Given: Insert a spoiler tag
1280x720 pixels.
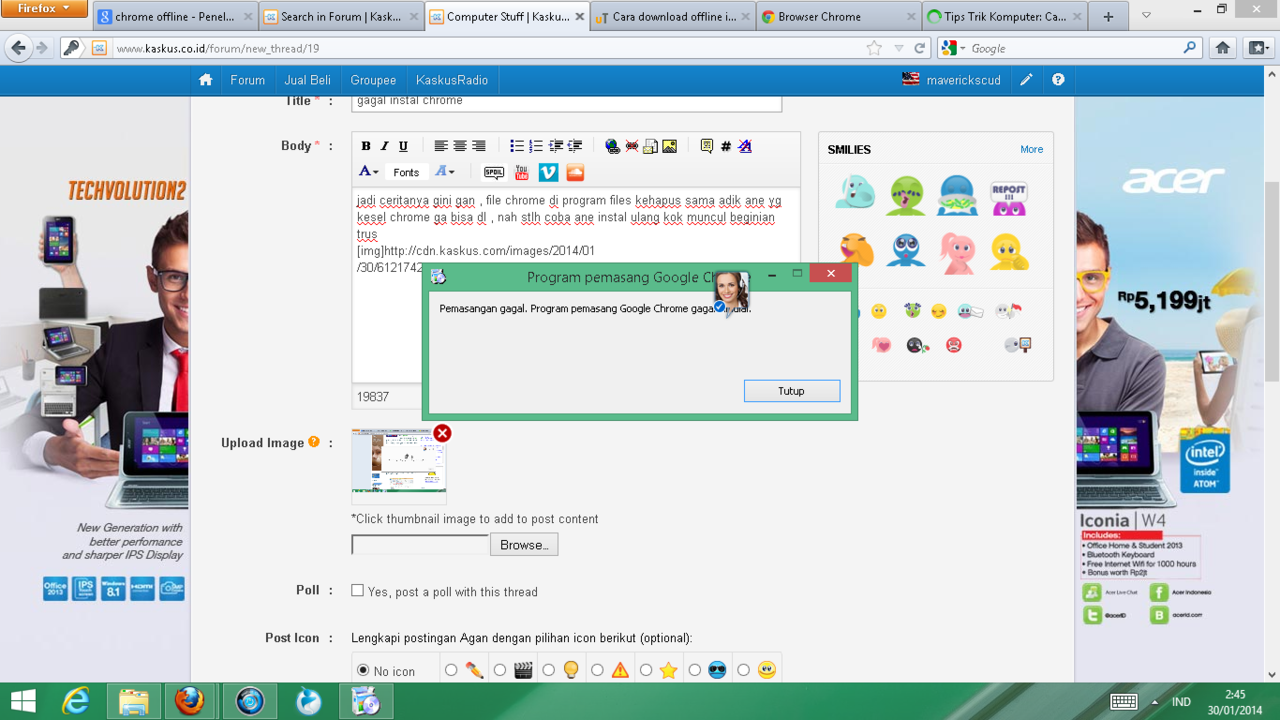Looking at the screenshot, I should [494, 172].
